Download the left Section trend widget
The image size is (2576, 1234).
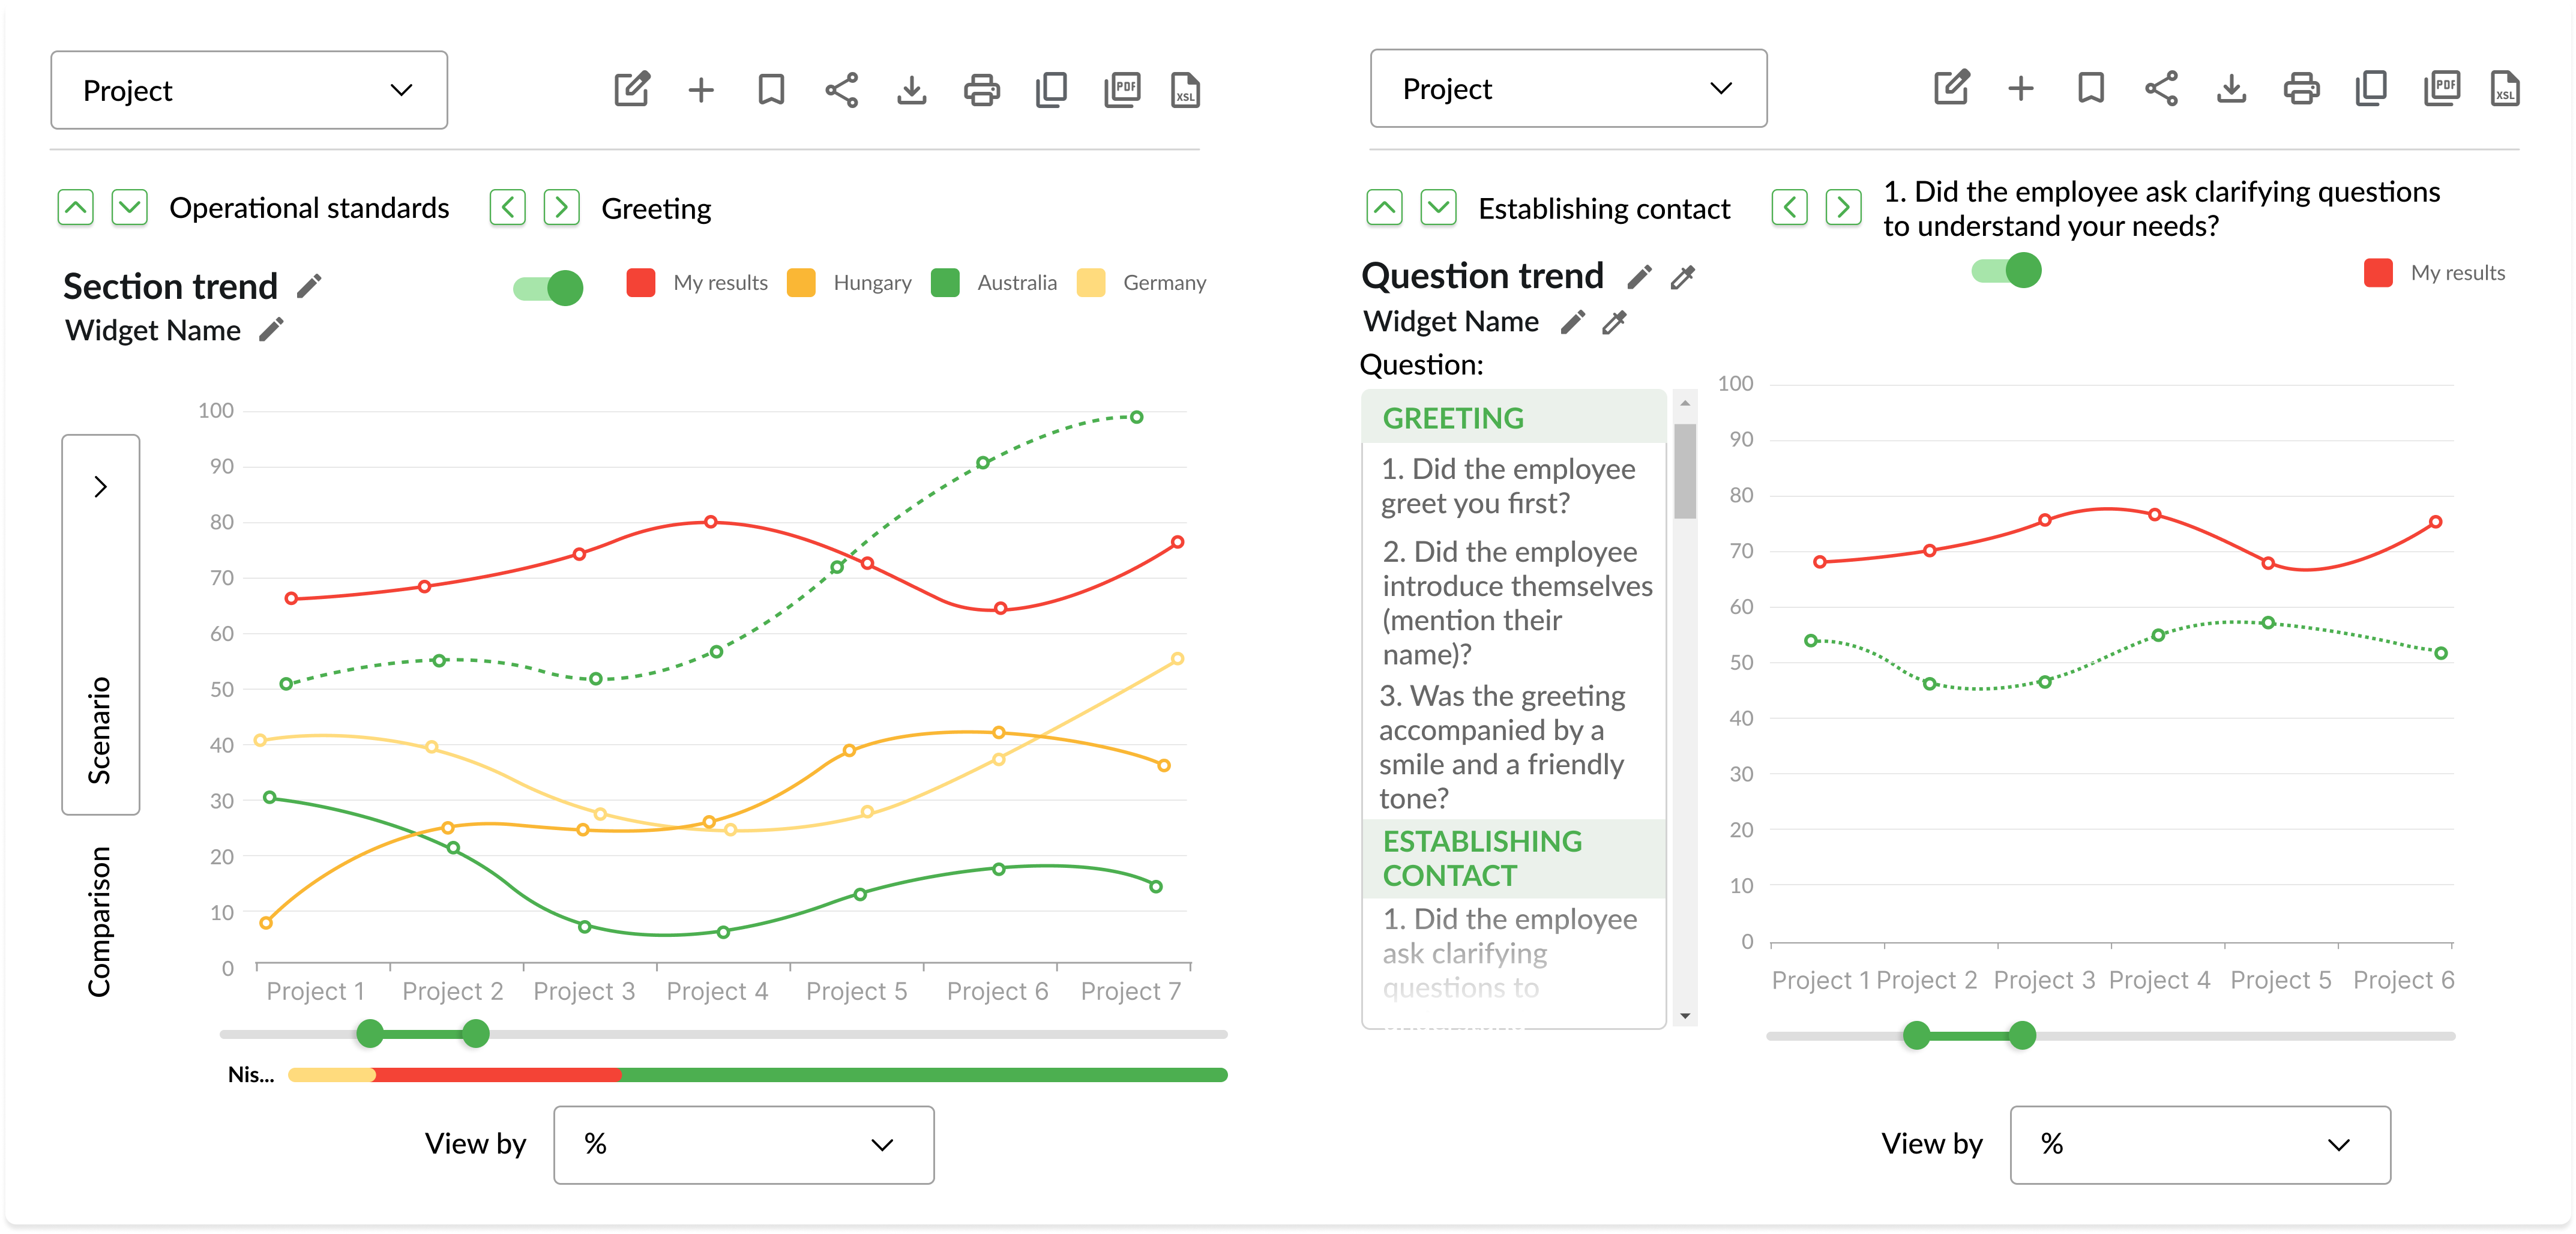(x=911, y=90)
